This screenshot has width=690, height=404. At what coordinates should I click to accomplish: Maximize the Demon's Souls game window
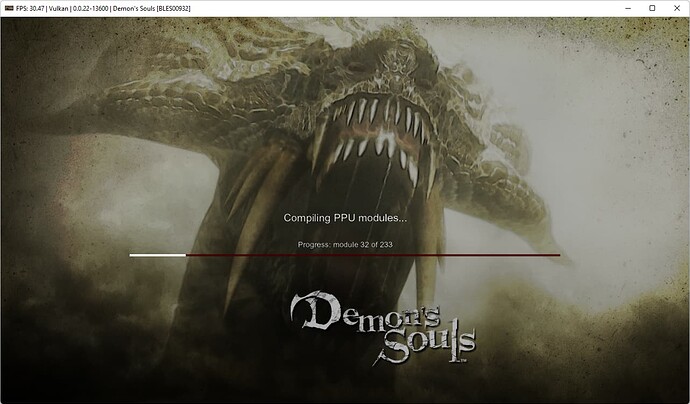(x=652, y=8)
